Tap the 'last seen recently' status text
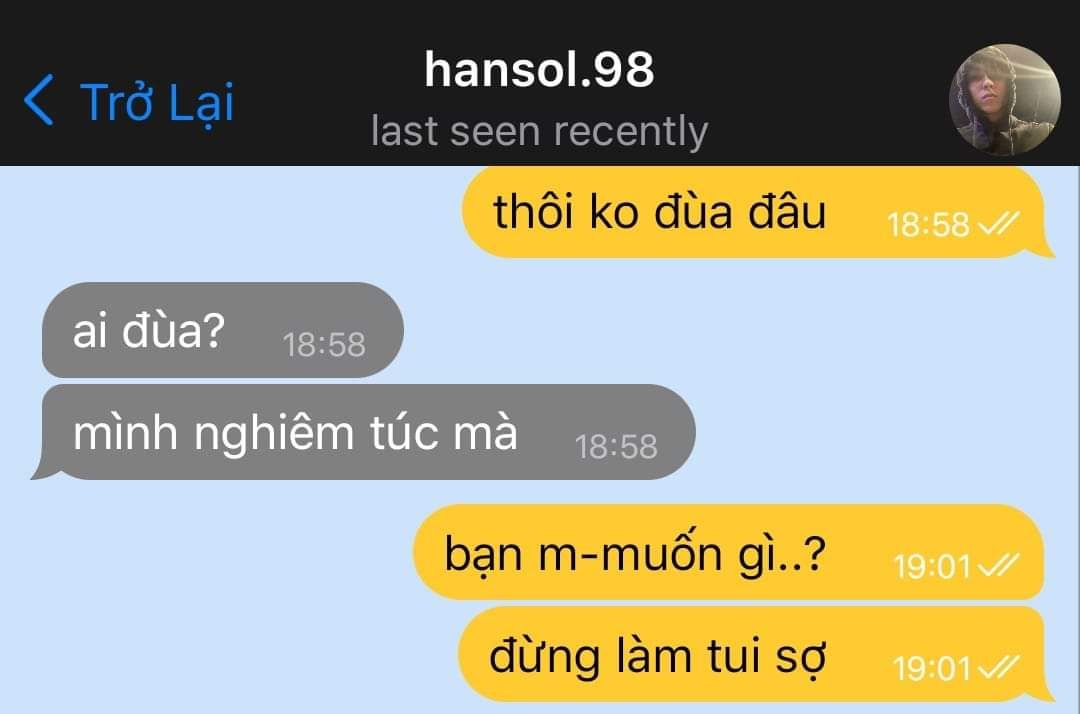The image size is (1080, 714). click(539, 131)
